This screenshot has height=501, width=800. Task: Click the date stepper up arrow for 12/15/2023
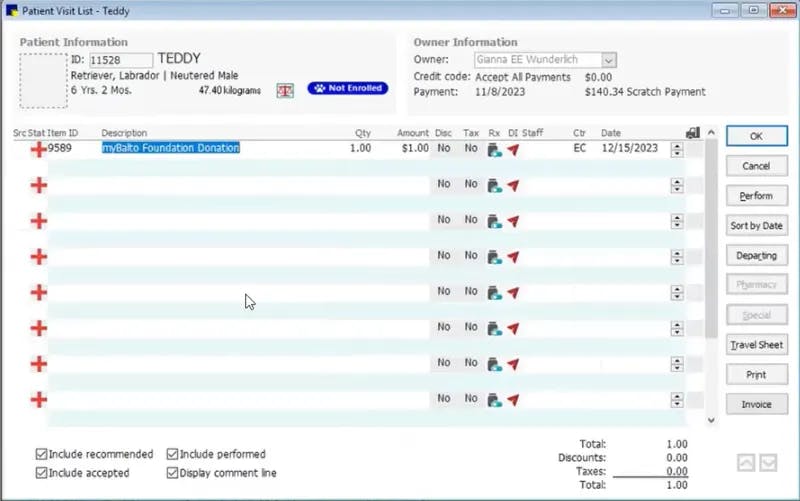(x=677, y=146)
